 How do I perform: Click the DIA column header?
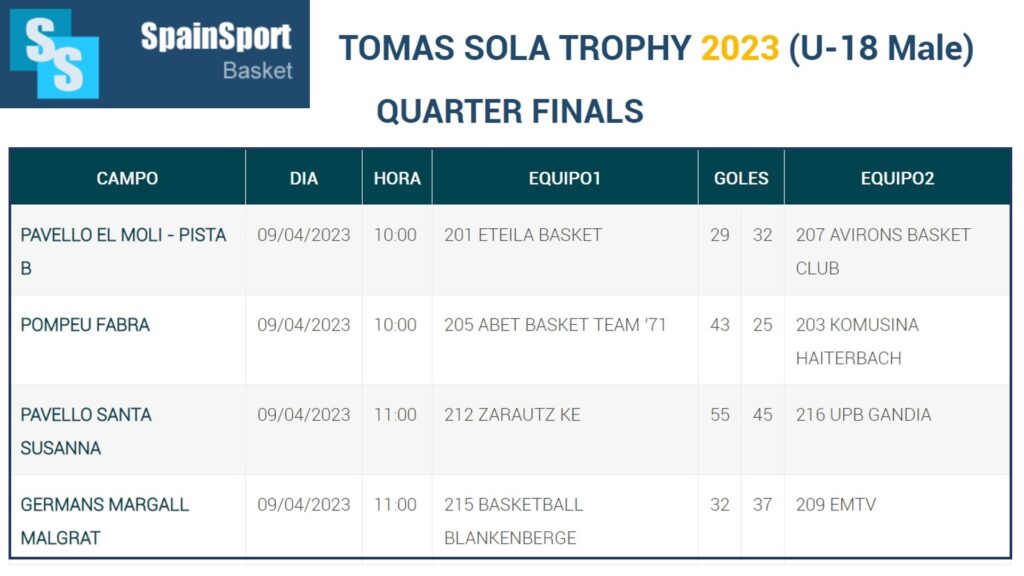point(303,178)
